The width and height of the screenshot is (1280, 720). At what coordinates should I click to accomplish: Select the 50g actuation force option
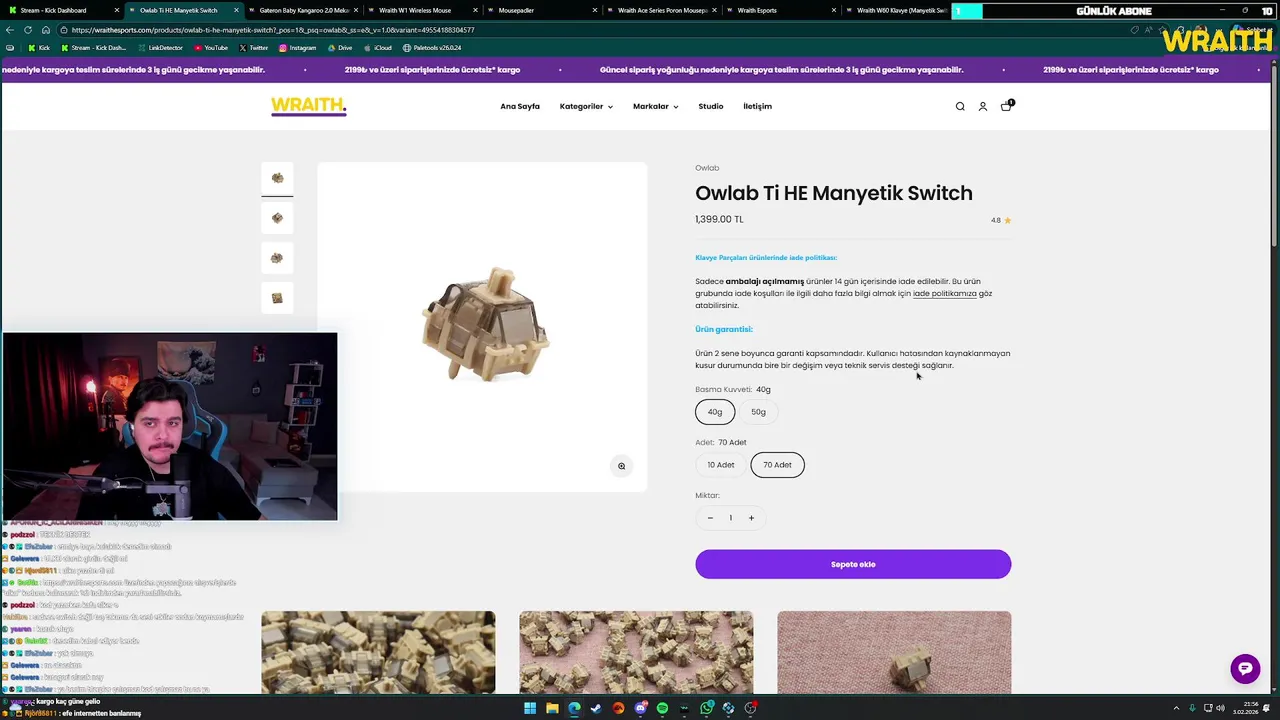(x=758, y=412)
